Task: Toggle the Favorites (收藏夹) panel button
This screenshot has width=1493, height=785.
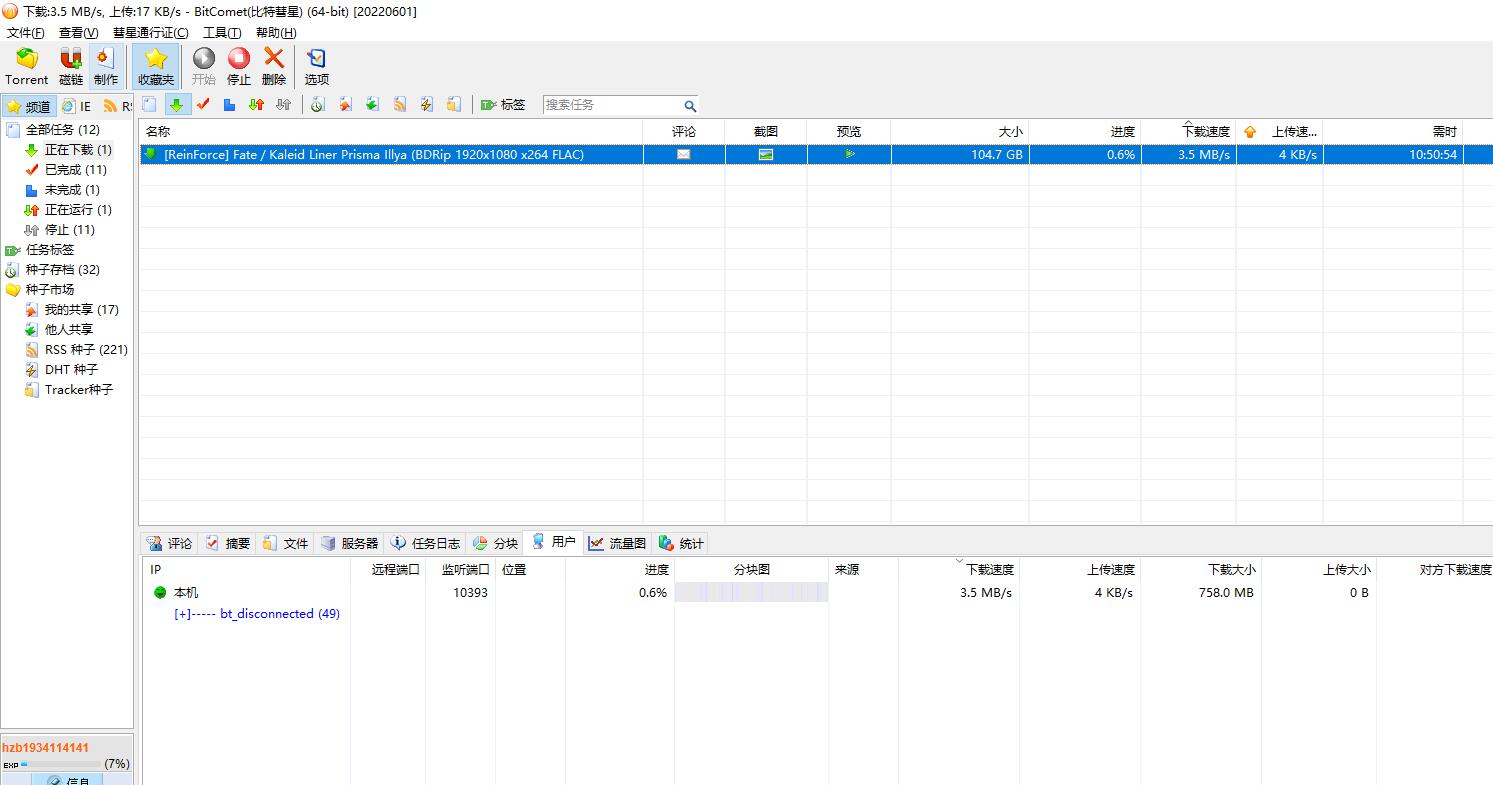Action: pyautogui.click(x=156, y=67)
